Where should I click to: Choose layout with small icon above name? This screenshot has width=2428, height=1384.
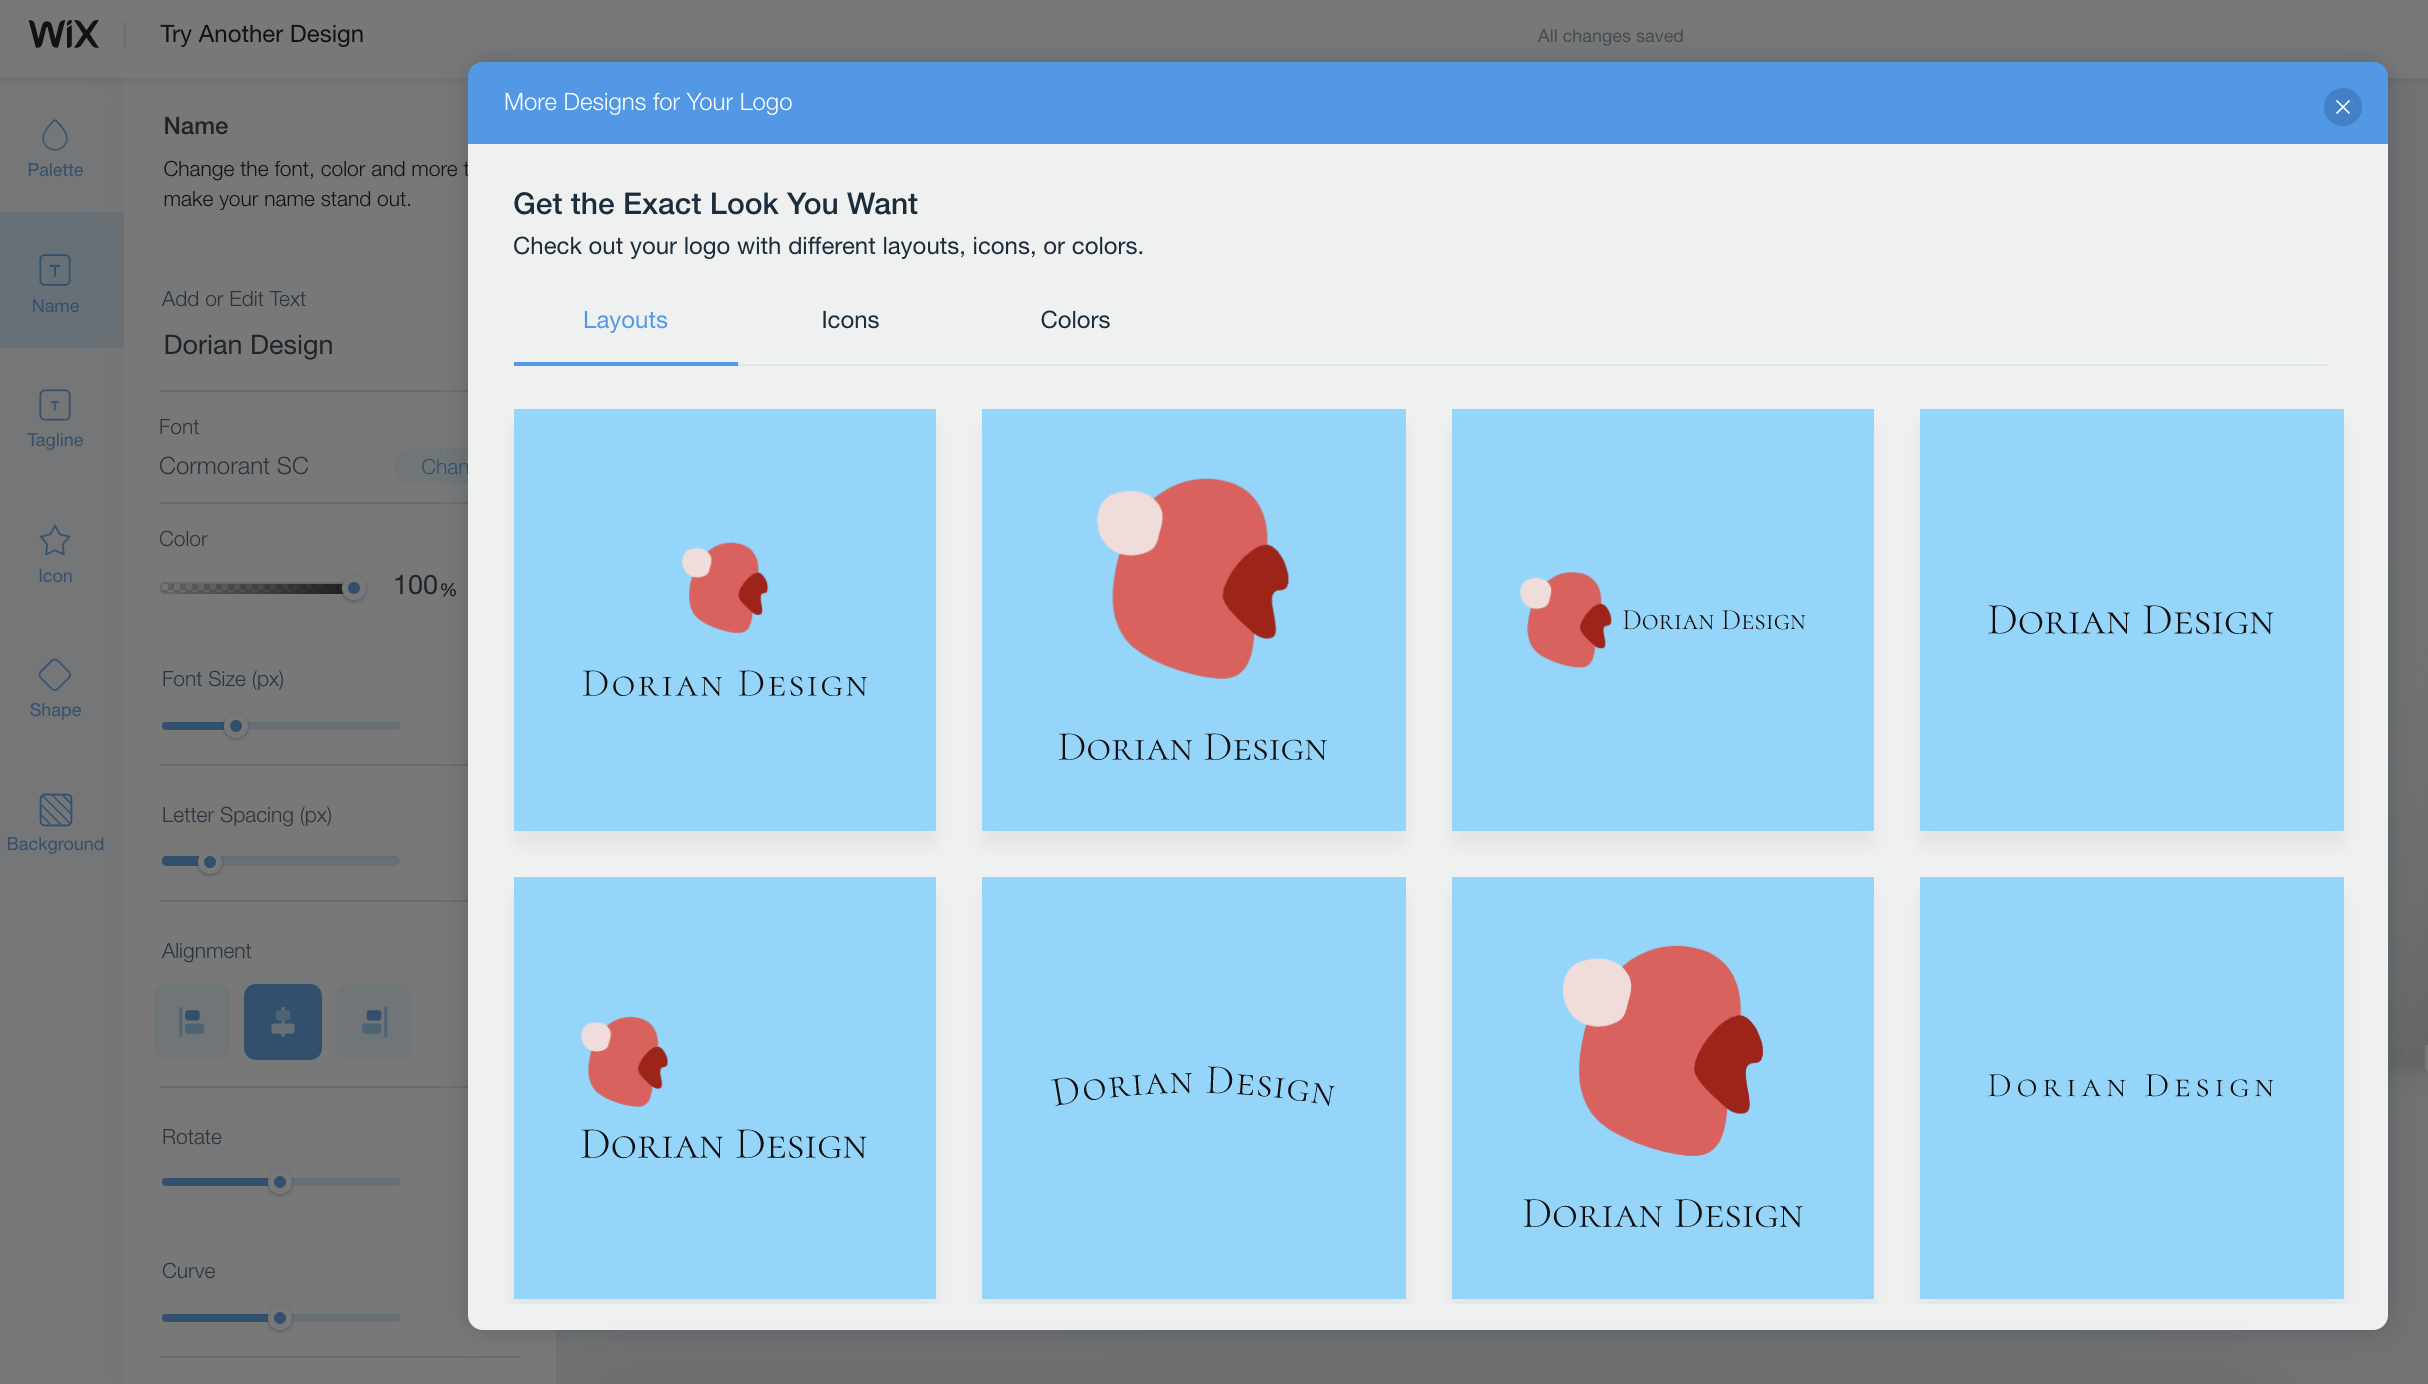[x=725, y=620]
